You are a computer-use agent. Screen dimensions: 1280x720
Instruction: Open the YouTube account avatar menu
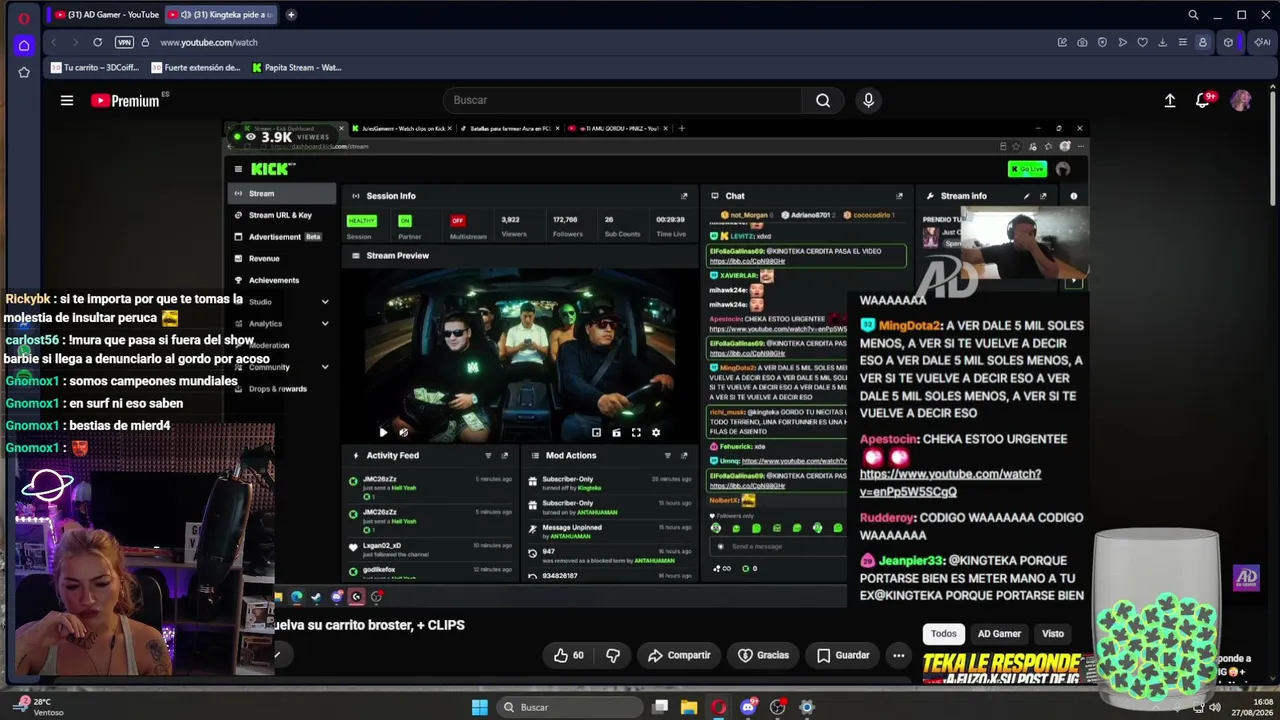point(1241,100)
